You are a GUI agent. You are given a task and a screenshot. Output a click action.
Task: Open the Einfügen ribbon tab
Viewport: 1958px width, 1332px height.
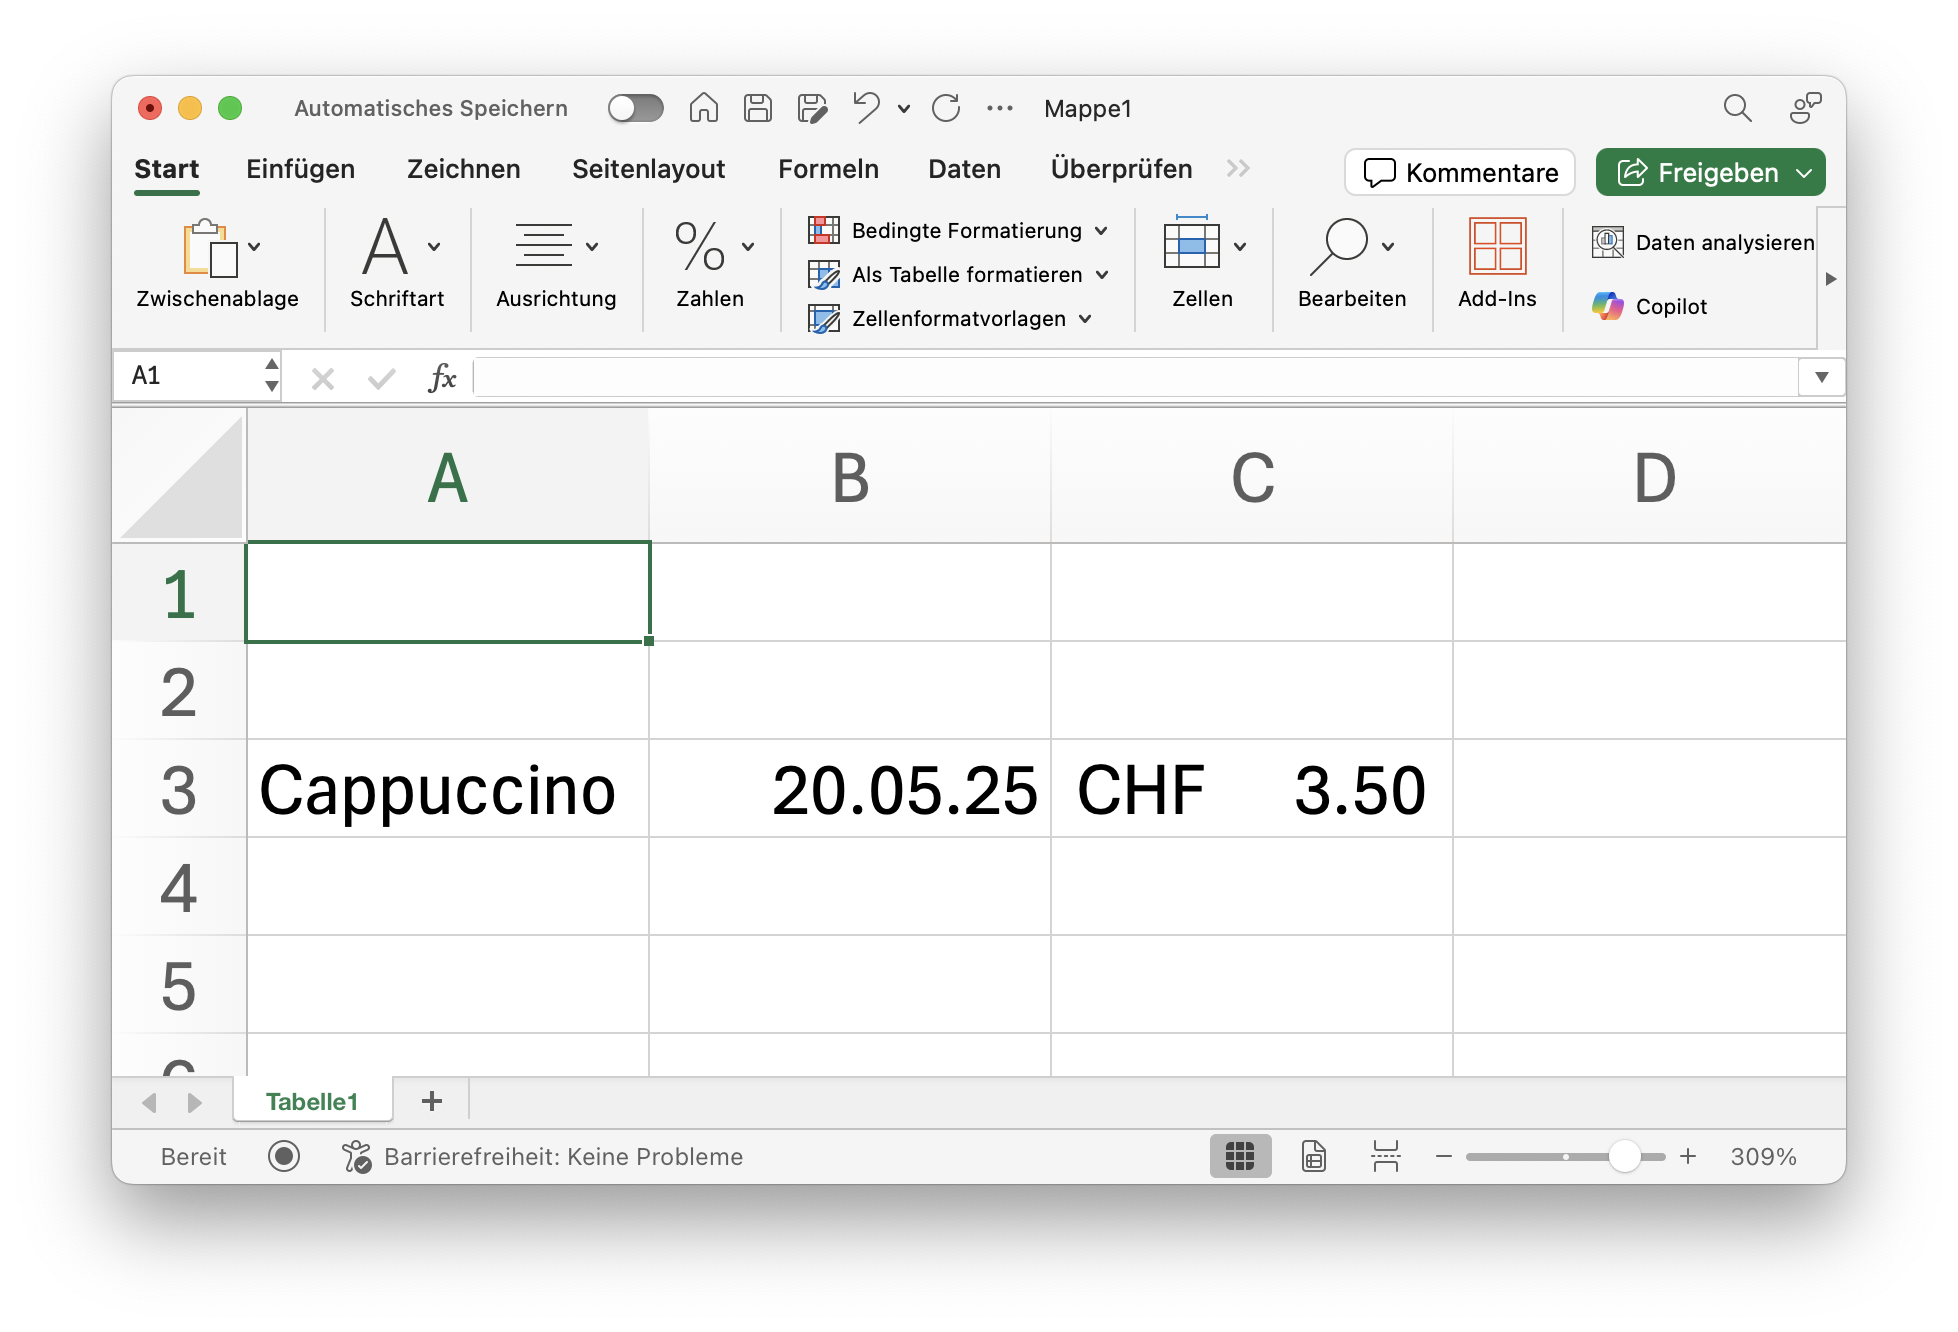click(x=300, y=169)
